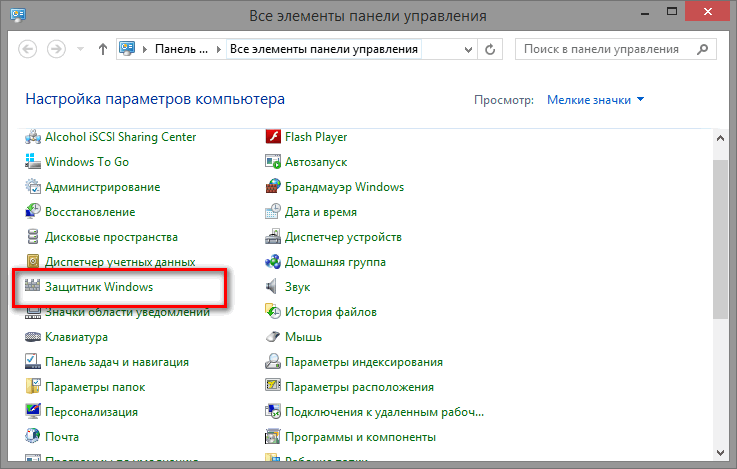Open Защитник Windows link
Screen dimensions: 737x469
coord(99,287)
